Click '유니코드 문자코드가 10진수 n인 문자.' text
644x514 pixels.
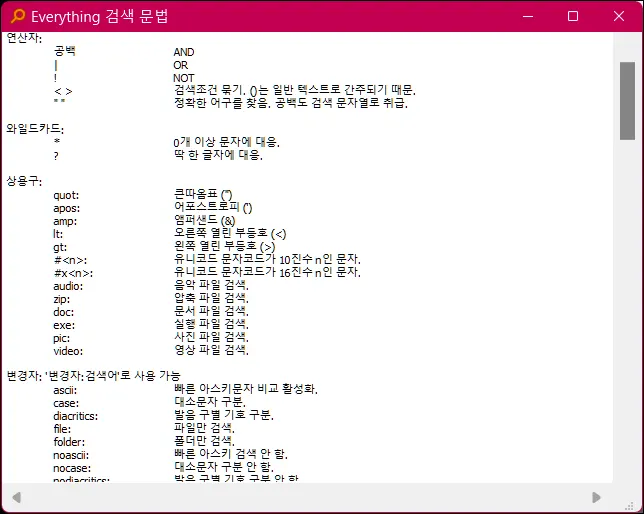tap(267, 259)
